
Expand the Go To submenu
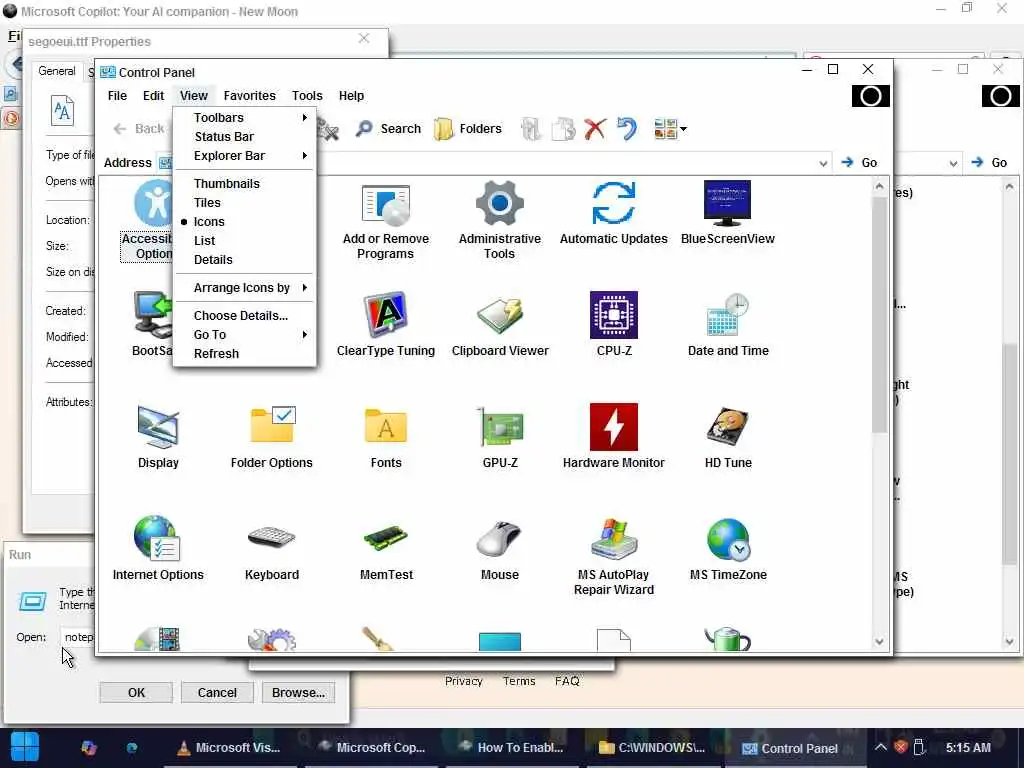pyautogui.click(x=244, y=334)
